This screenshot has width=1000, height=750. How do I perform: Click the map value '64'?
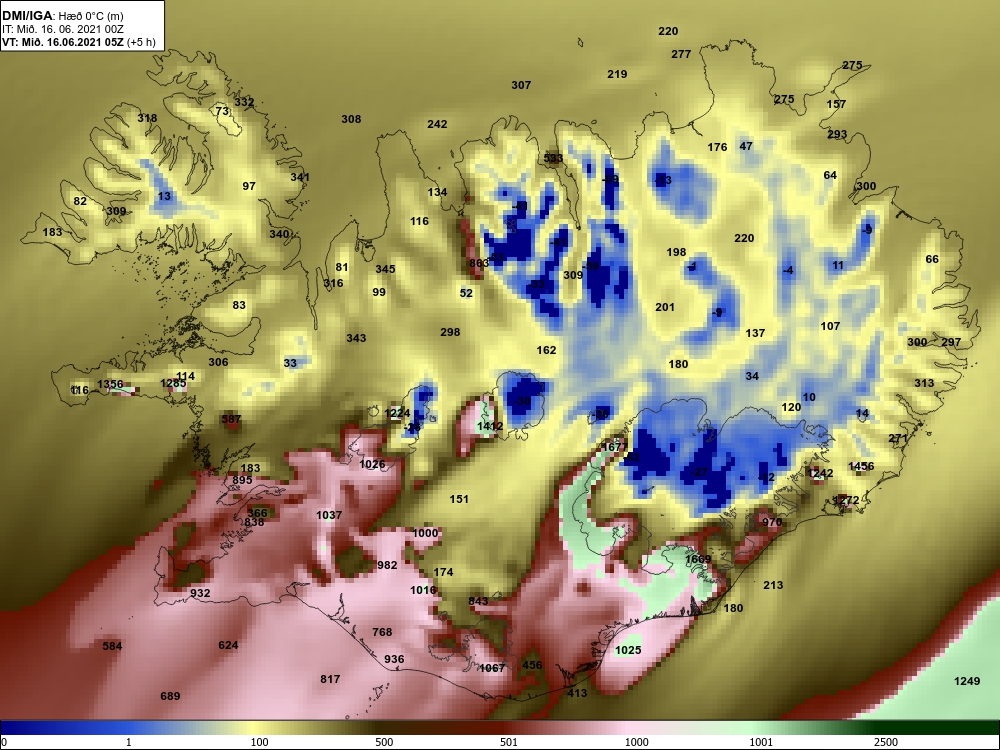click(830, 175)
